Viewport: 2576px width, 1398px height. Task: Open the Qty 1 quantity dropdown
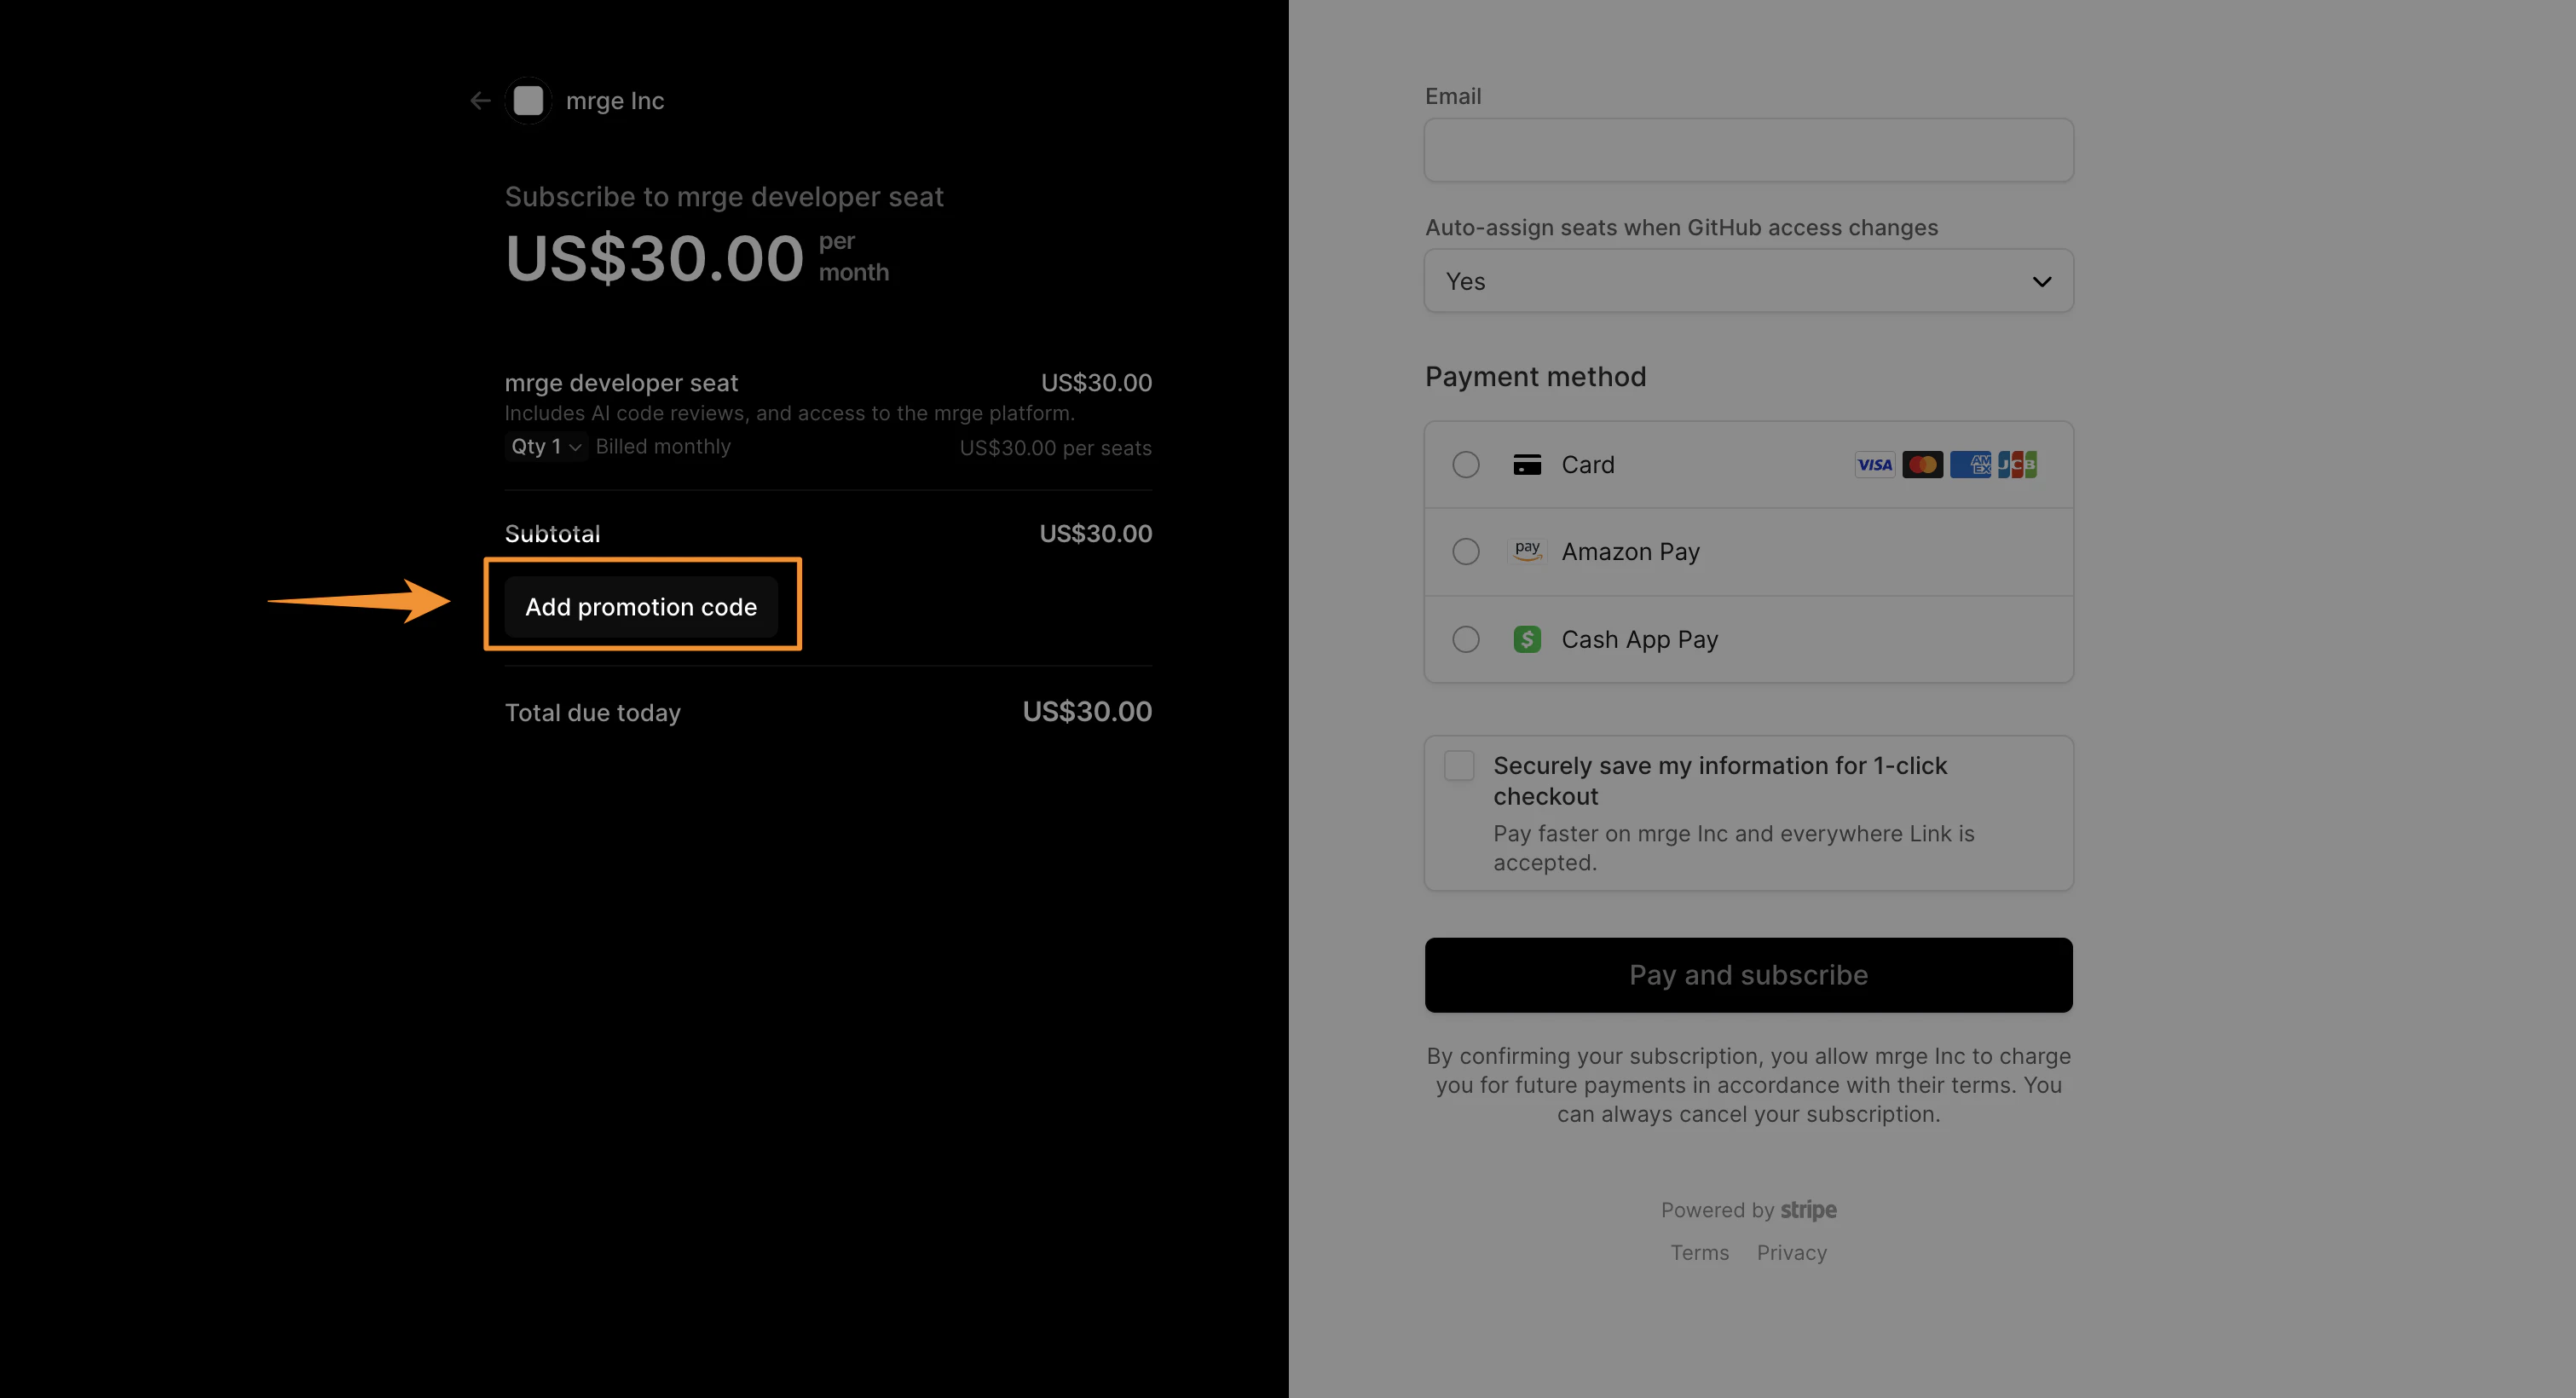tap(544, 447)
